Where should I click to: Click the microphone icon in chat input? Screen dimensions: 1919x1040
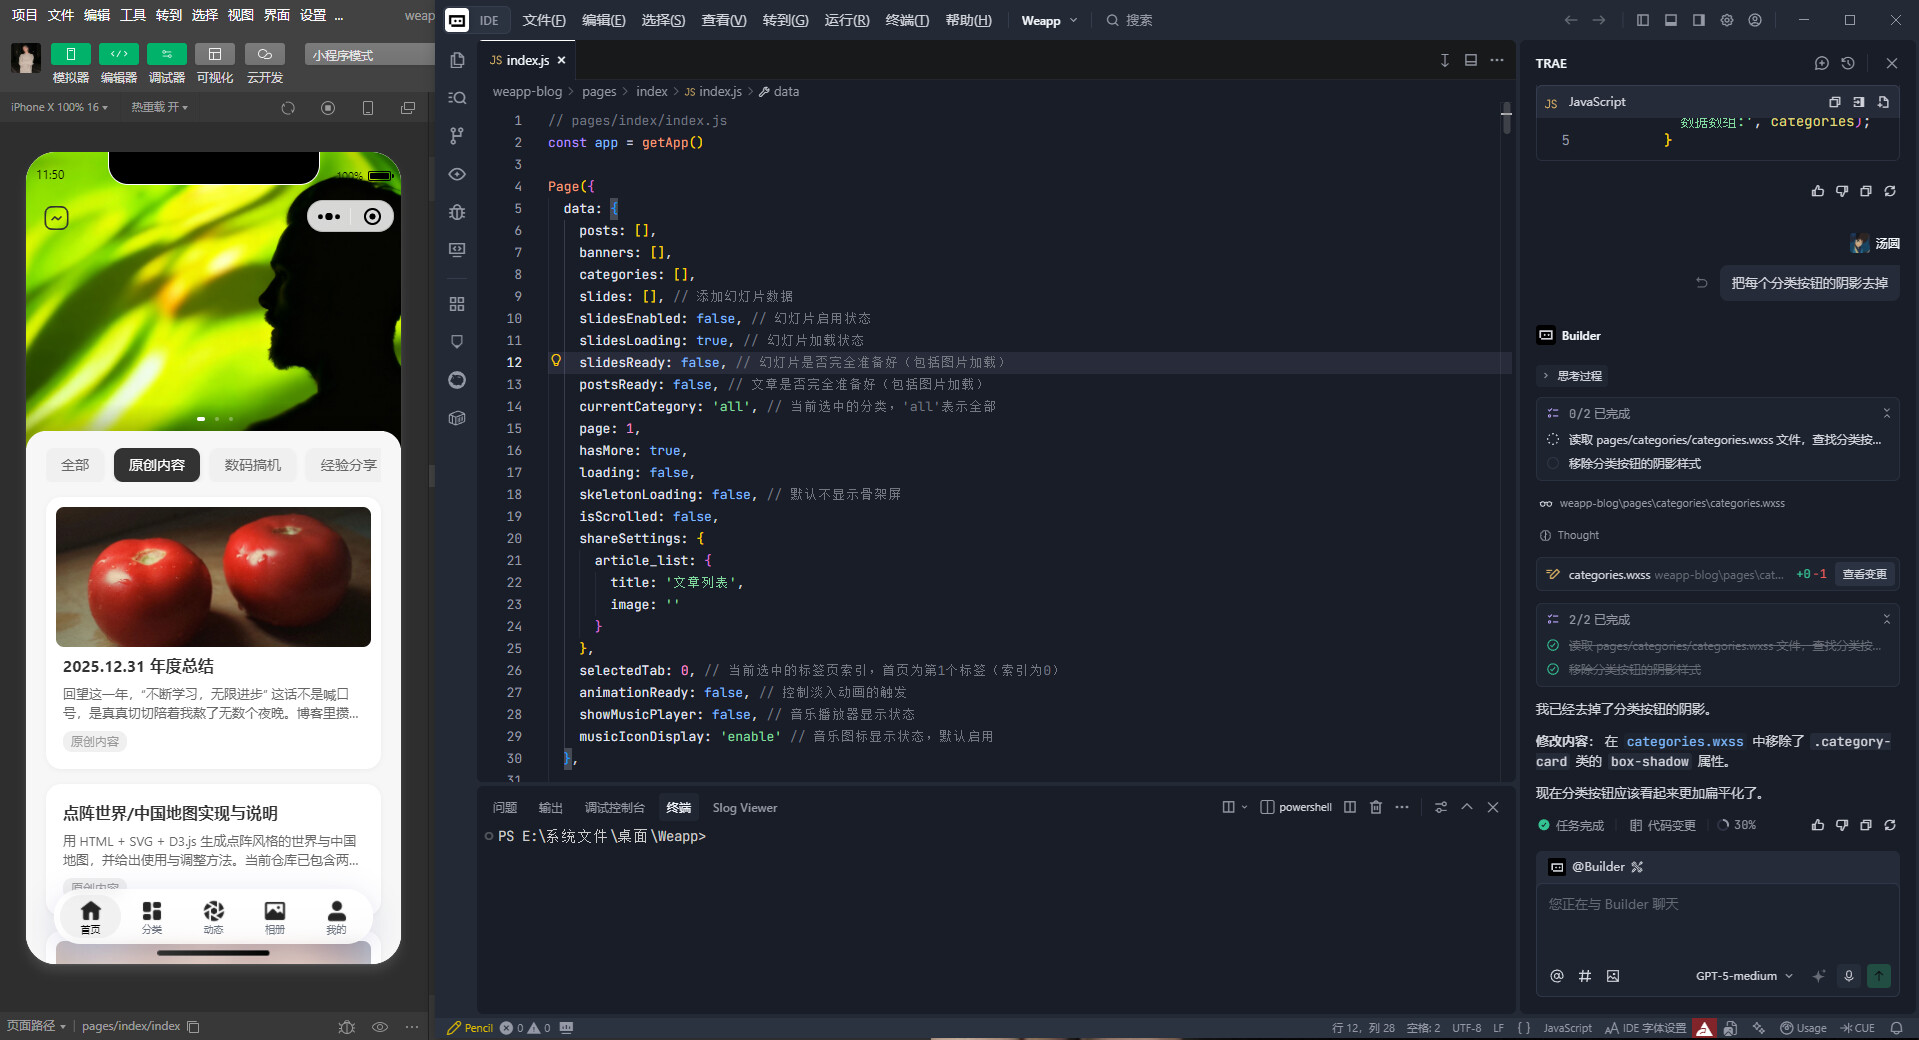(1848, 976)
